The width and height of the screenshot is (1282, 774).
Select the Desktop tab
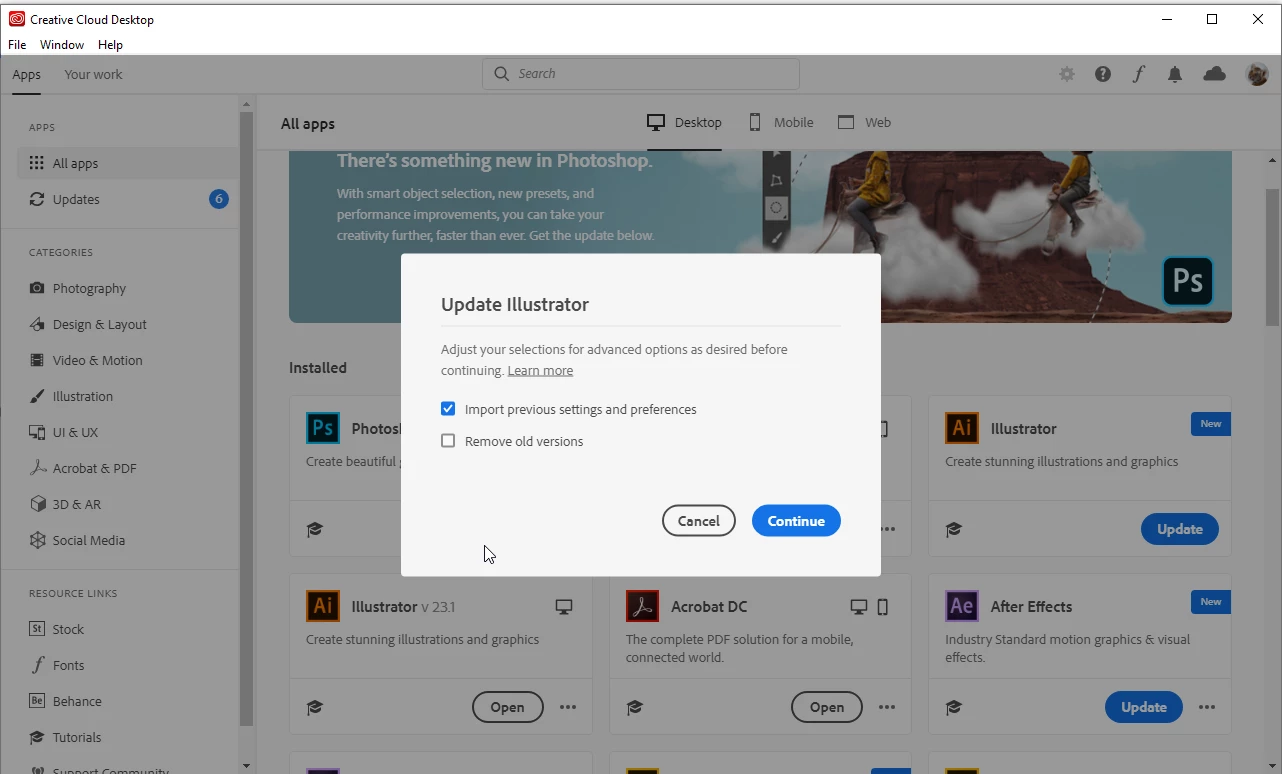click(685, 123)
